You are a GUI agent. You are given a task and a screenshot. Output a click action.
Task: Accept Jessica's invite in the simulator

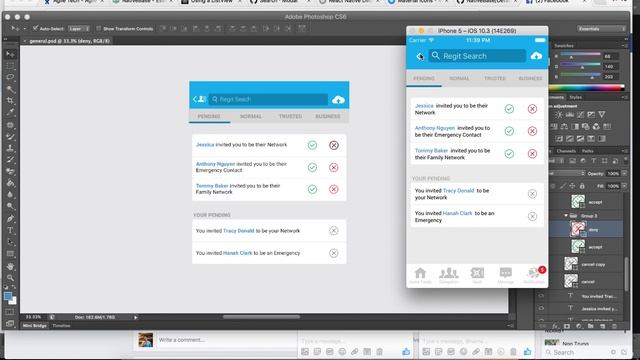point(509,109)
